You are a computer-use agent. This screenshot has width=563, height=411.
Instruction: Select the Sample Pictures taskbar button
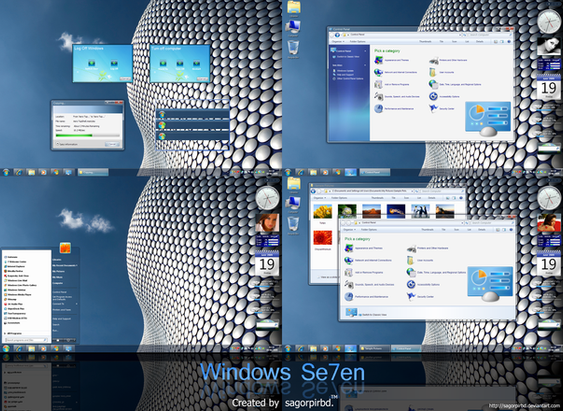click(x=374, y=349)
